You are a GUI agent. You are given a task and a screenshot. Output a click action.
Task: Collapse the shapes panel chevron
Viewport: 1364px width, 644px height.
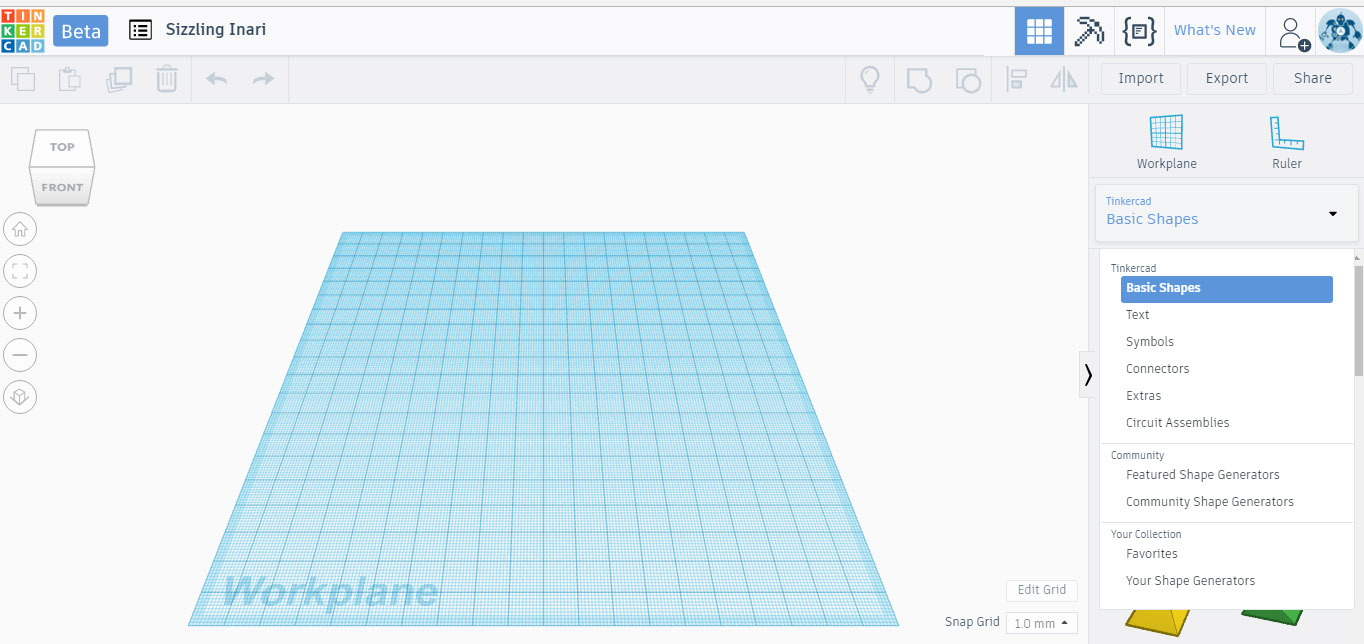tap(1088, 374)
